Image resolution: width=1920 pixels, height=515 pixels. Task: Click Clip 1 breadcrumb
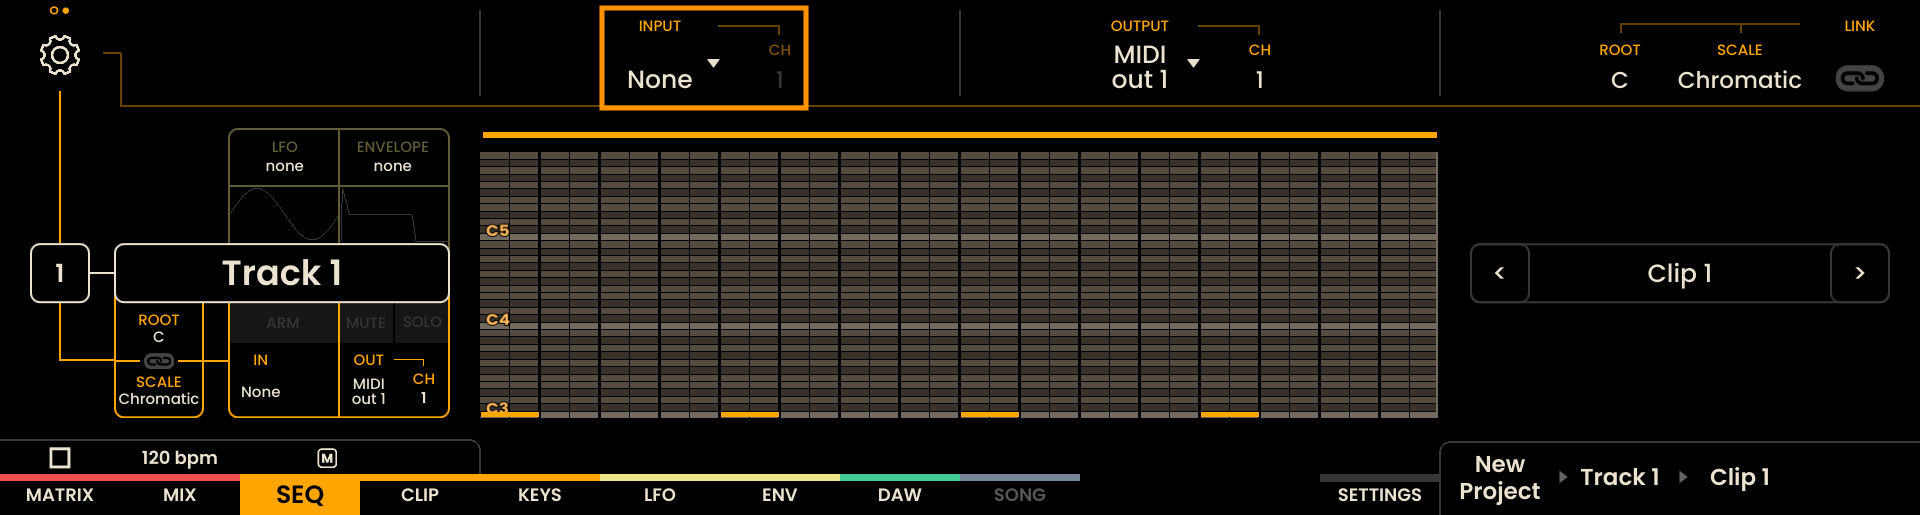[1740, 477]
